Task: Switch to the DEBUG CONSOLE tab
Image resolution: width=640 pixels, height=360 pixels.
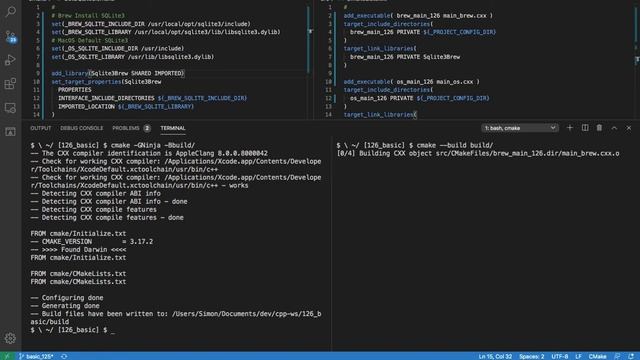Action: 82,128
